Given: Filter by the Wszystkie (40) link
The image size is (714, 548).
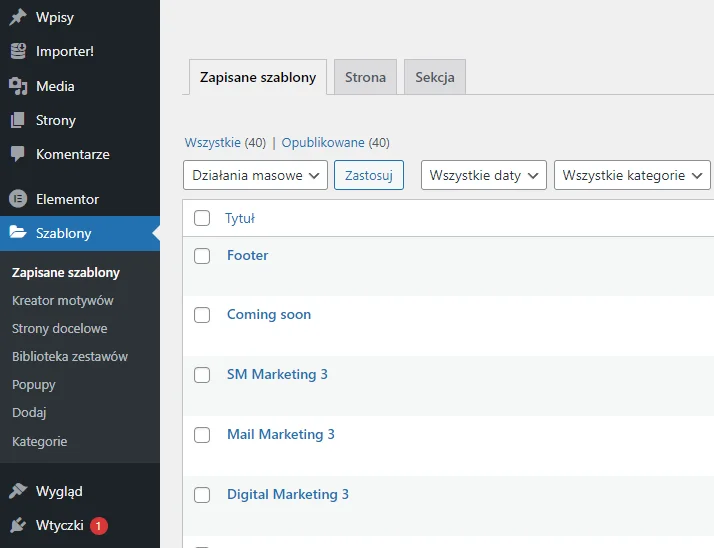Looking at the screenshot, I should 225,143.
